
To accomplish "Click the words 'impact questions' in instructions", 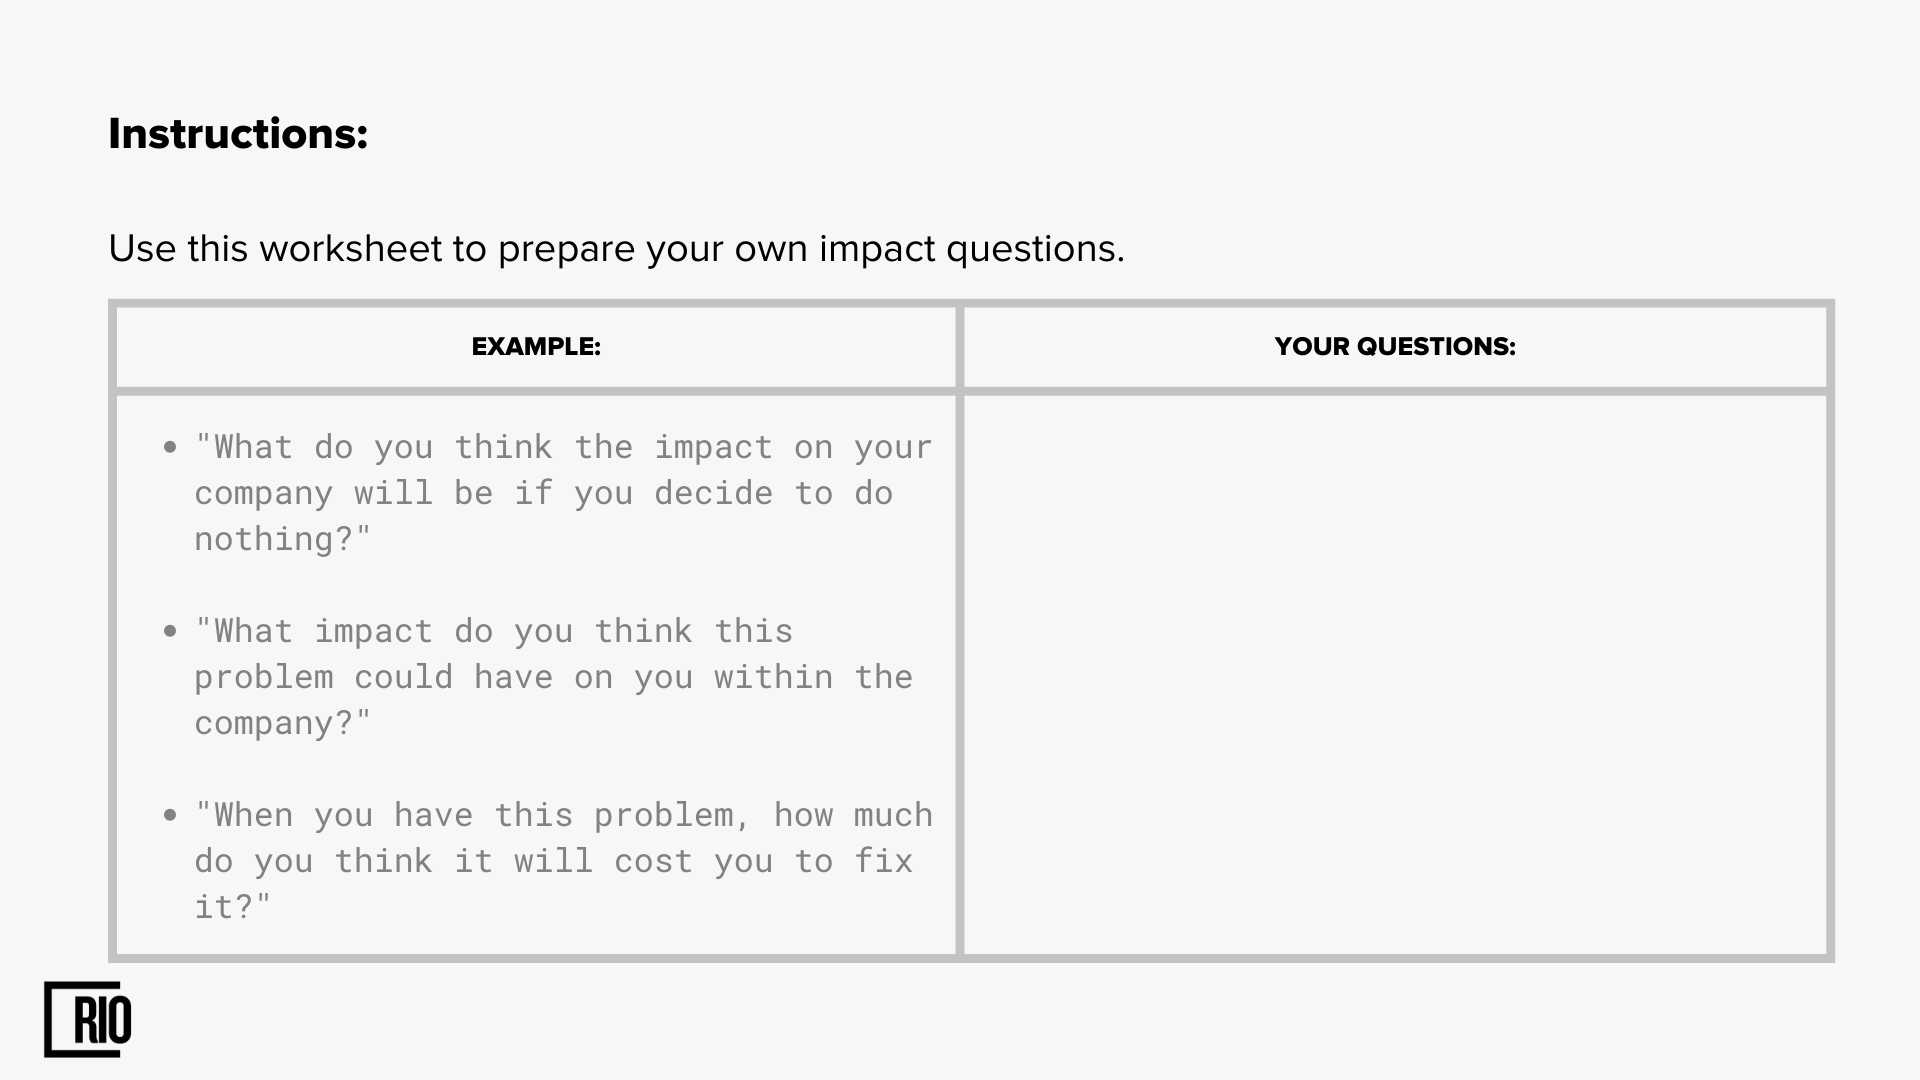I will [x=972, y=249].
